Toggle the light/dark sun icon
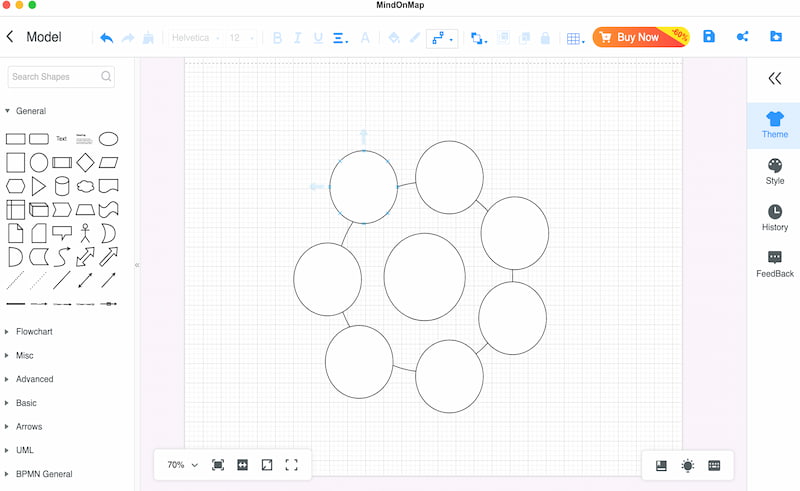800x491 pixels. (x=688, y=465)
